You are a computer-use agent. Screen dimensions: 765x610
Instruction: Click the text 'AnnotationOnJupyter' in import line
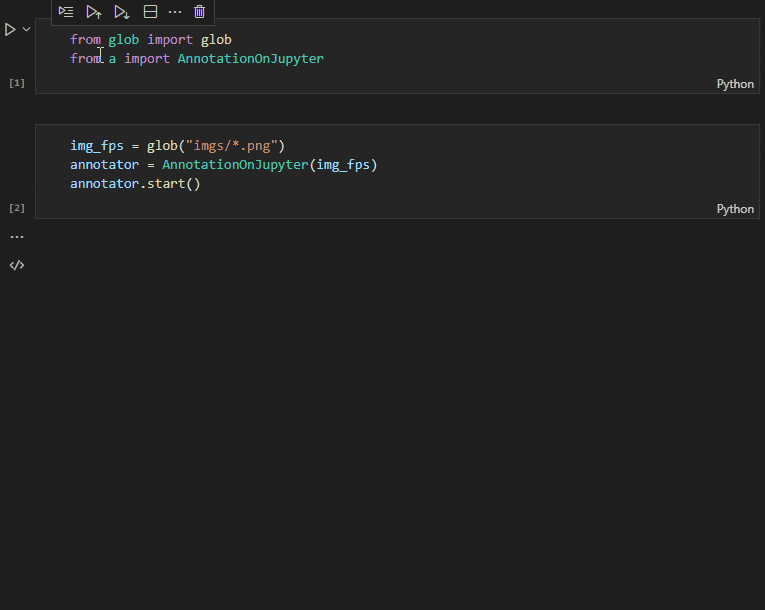pyautogui.click(x=251, y=59)
